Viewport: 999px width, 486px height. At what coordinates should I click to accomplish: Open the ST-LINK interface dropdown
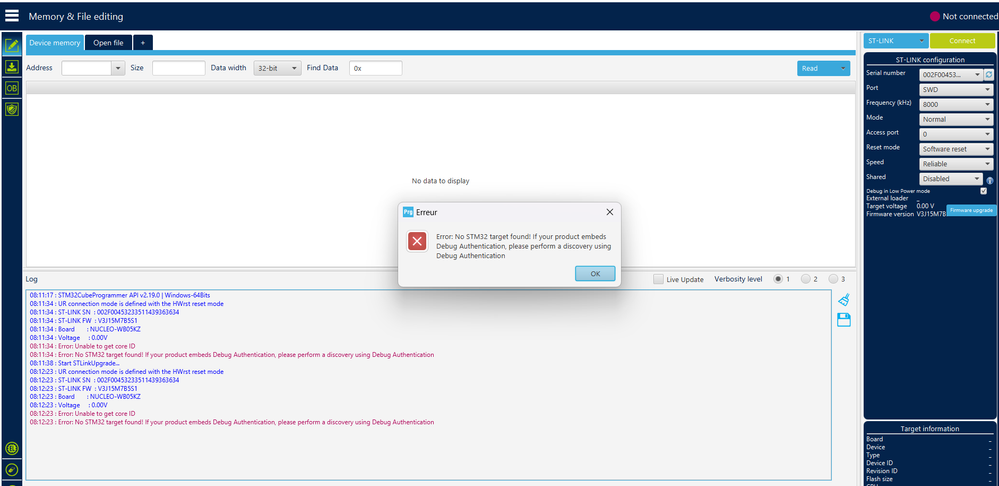tap(895, 41)
